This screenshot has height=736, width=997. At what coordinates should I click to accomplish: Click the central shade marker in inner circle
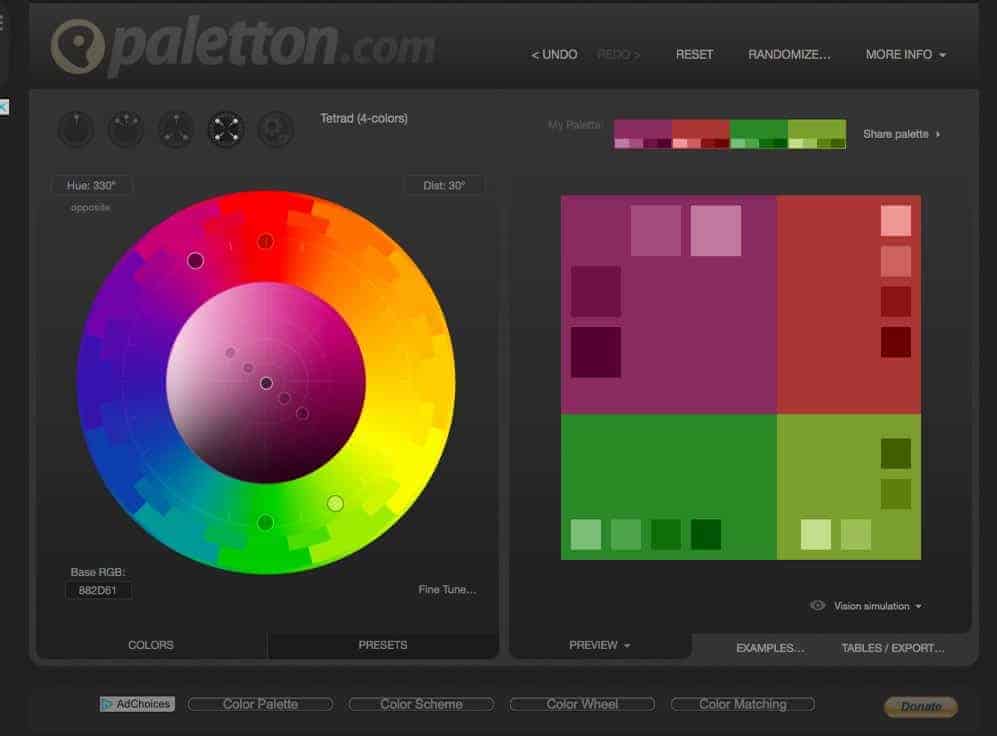[x=266, y=383]
